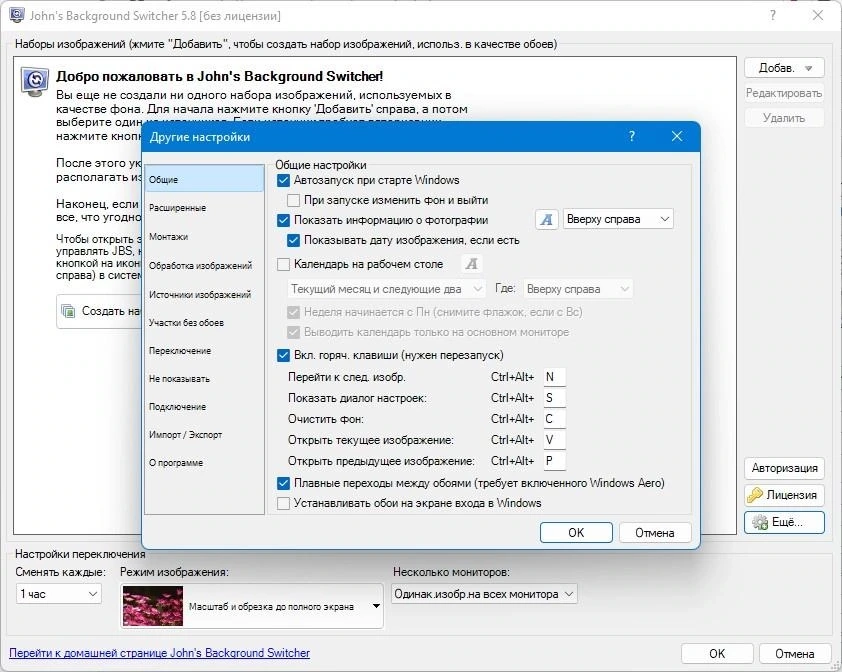
Task: Click the Создать набор button in welcome panel
Action: click(x=99, y=311)
